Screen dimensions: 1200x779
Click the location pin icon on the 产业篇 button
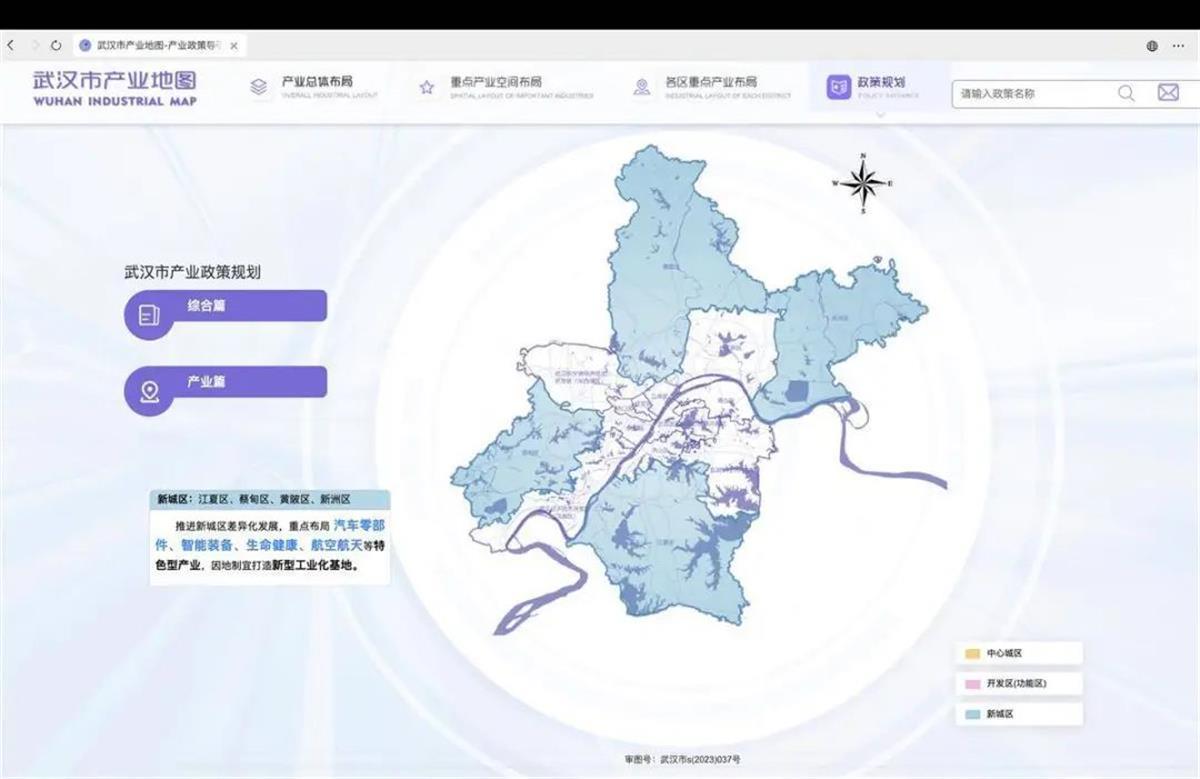pyautogui.click(x=150, y=392)
